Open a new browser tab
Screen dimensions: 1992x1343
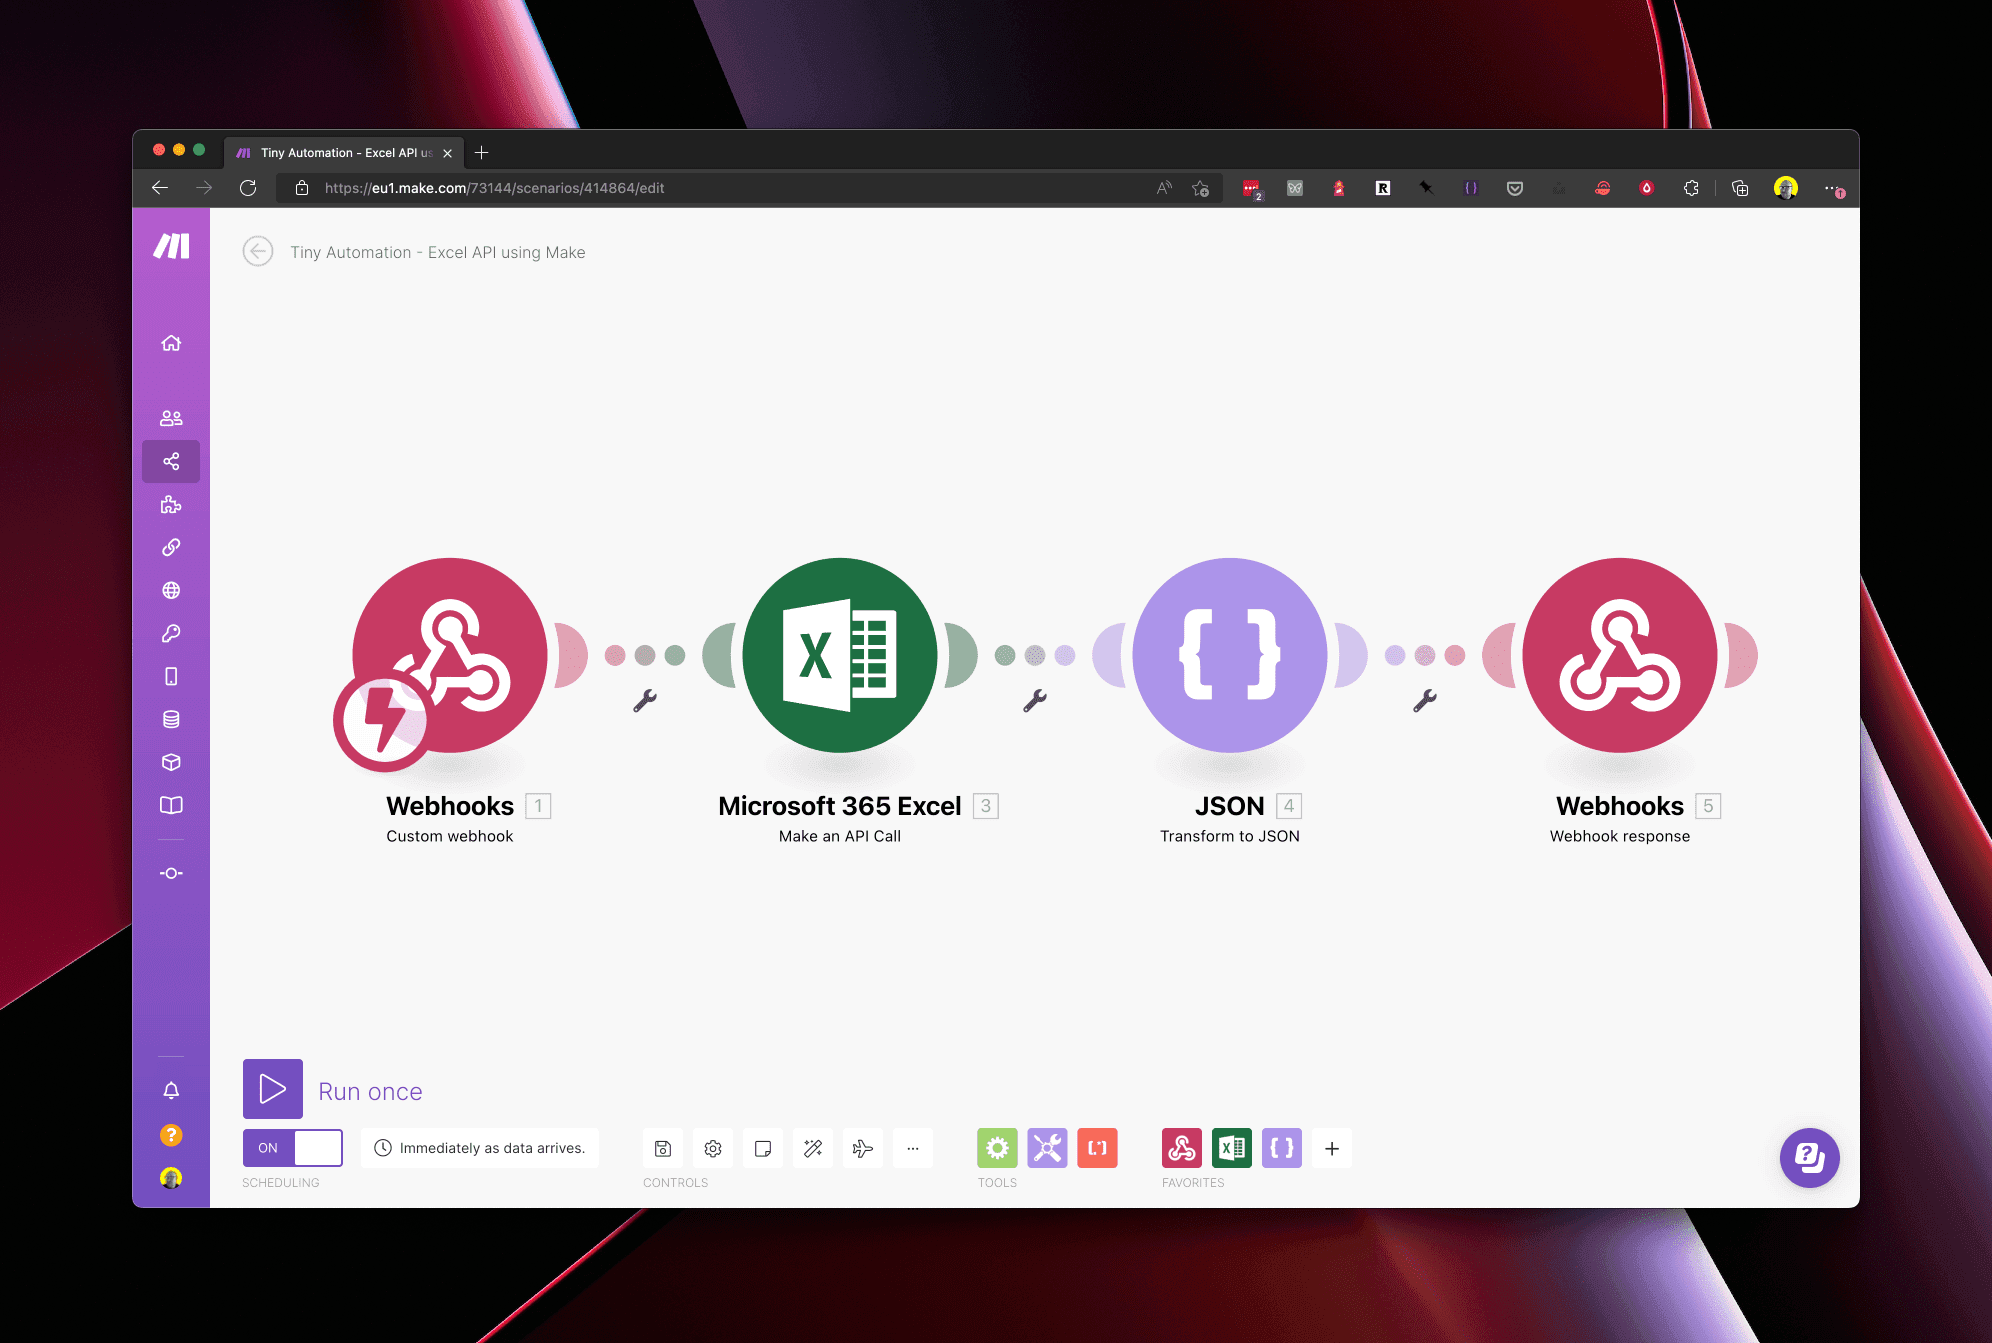482,152
